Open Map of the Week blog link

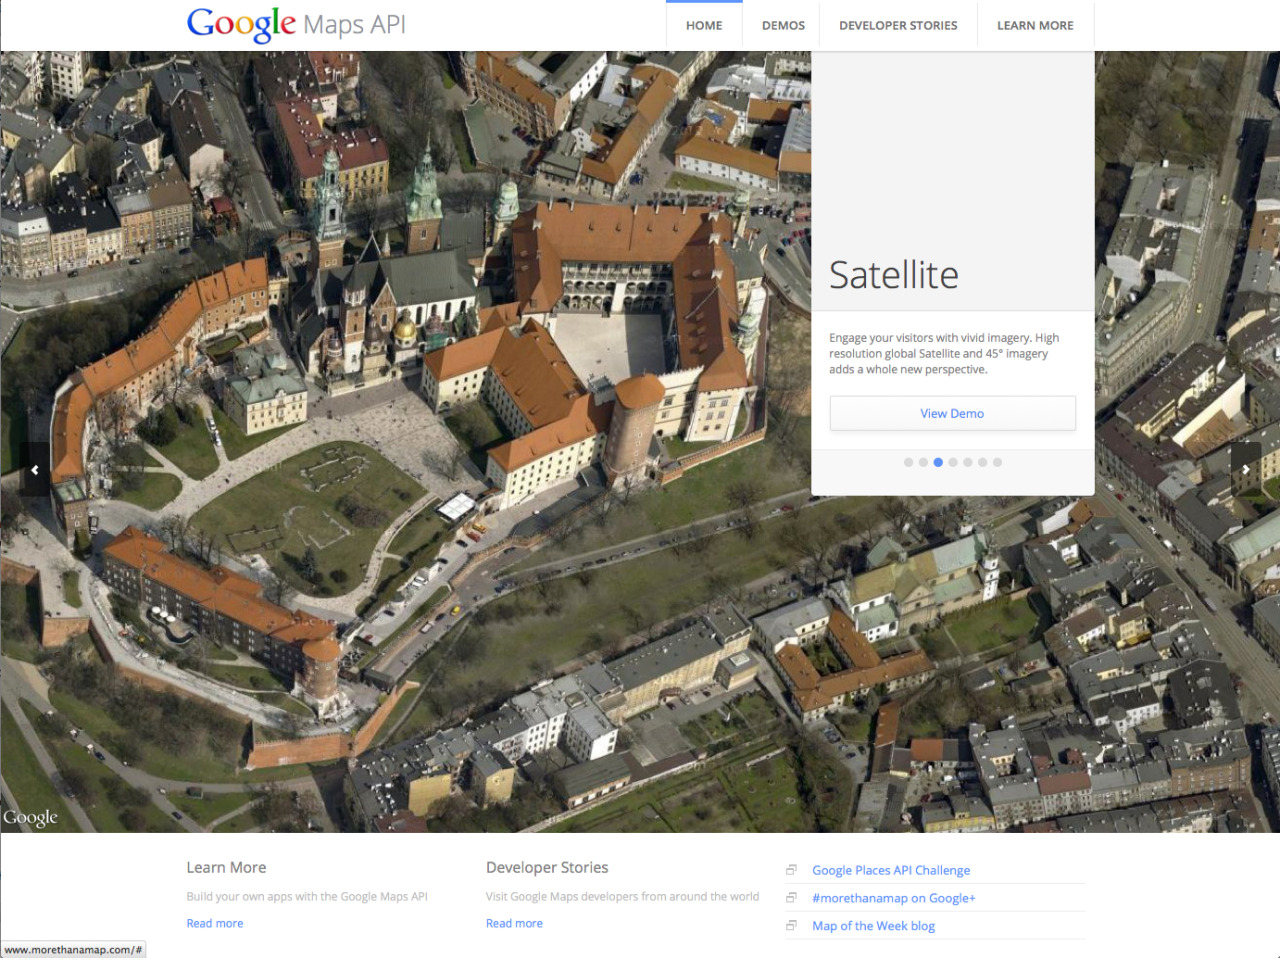873,926
